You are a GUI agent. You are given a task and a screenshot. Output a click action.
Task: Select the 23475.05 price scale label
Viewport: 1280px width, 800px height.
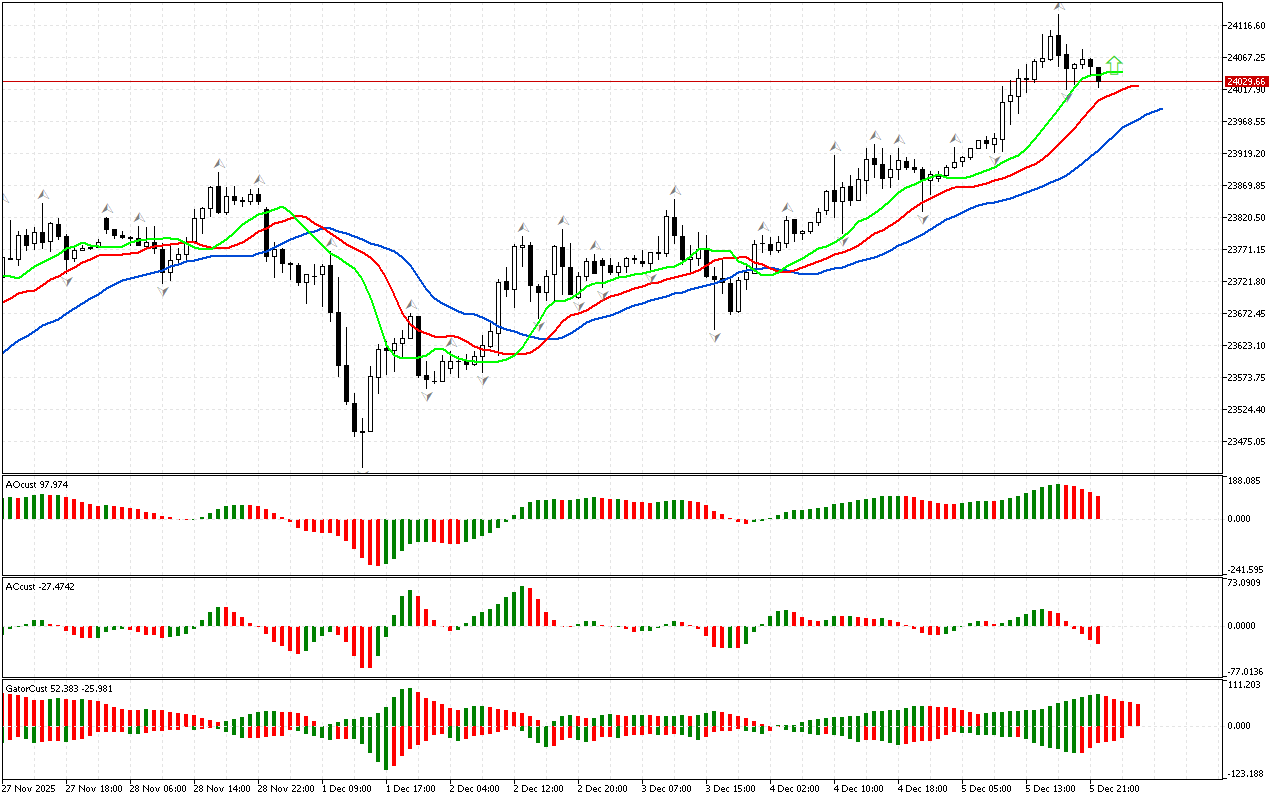pyautogui.click(x=1246, y=442)
